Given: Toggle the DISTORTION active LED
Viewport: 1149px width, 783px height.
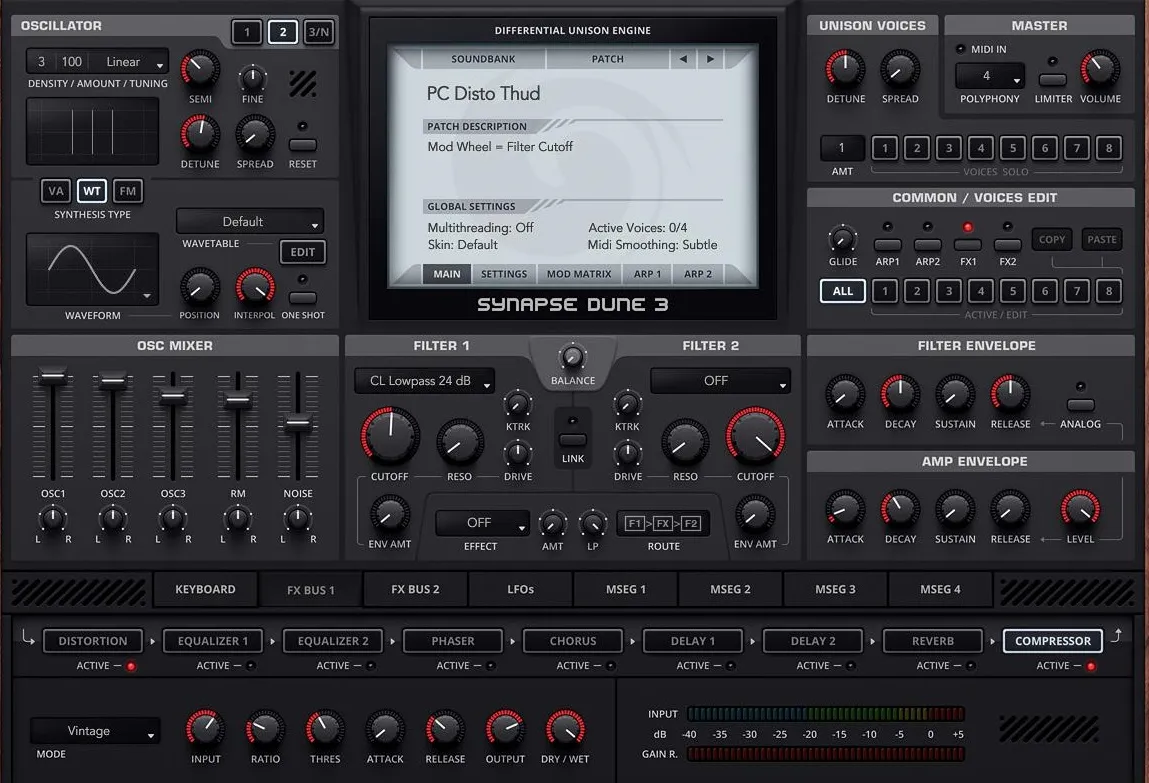Looking at the screenshot, I should tap(131, 666).
